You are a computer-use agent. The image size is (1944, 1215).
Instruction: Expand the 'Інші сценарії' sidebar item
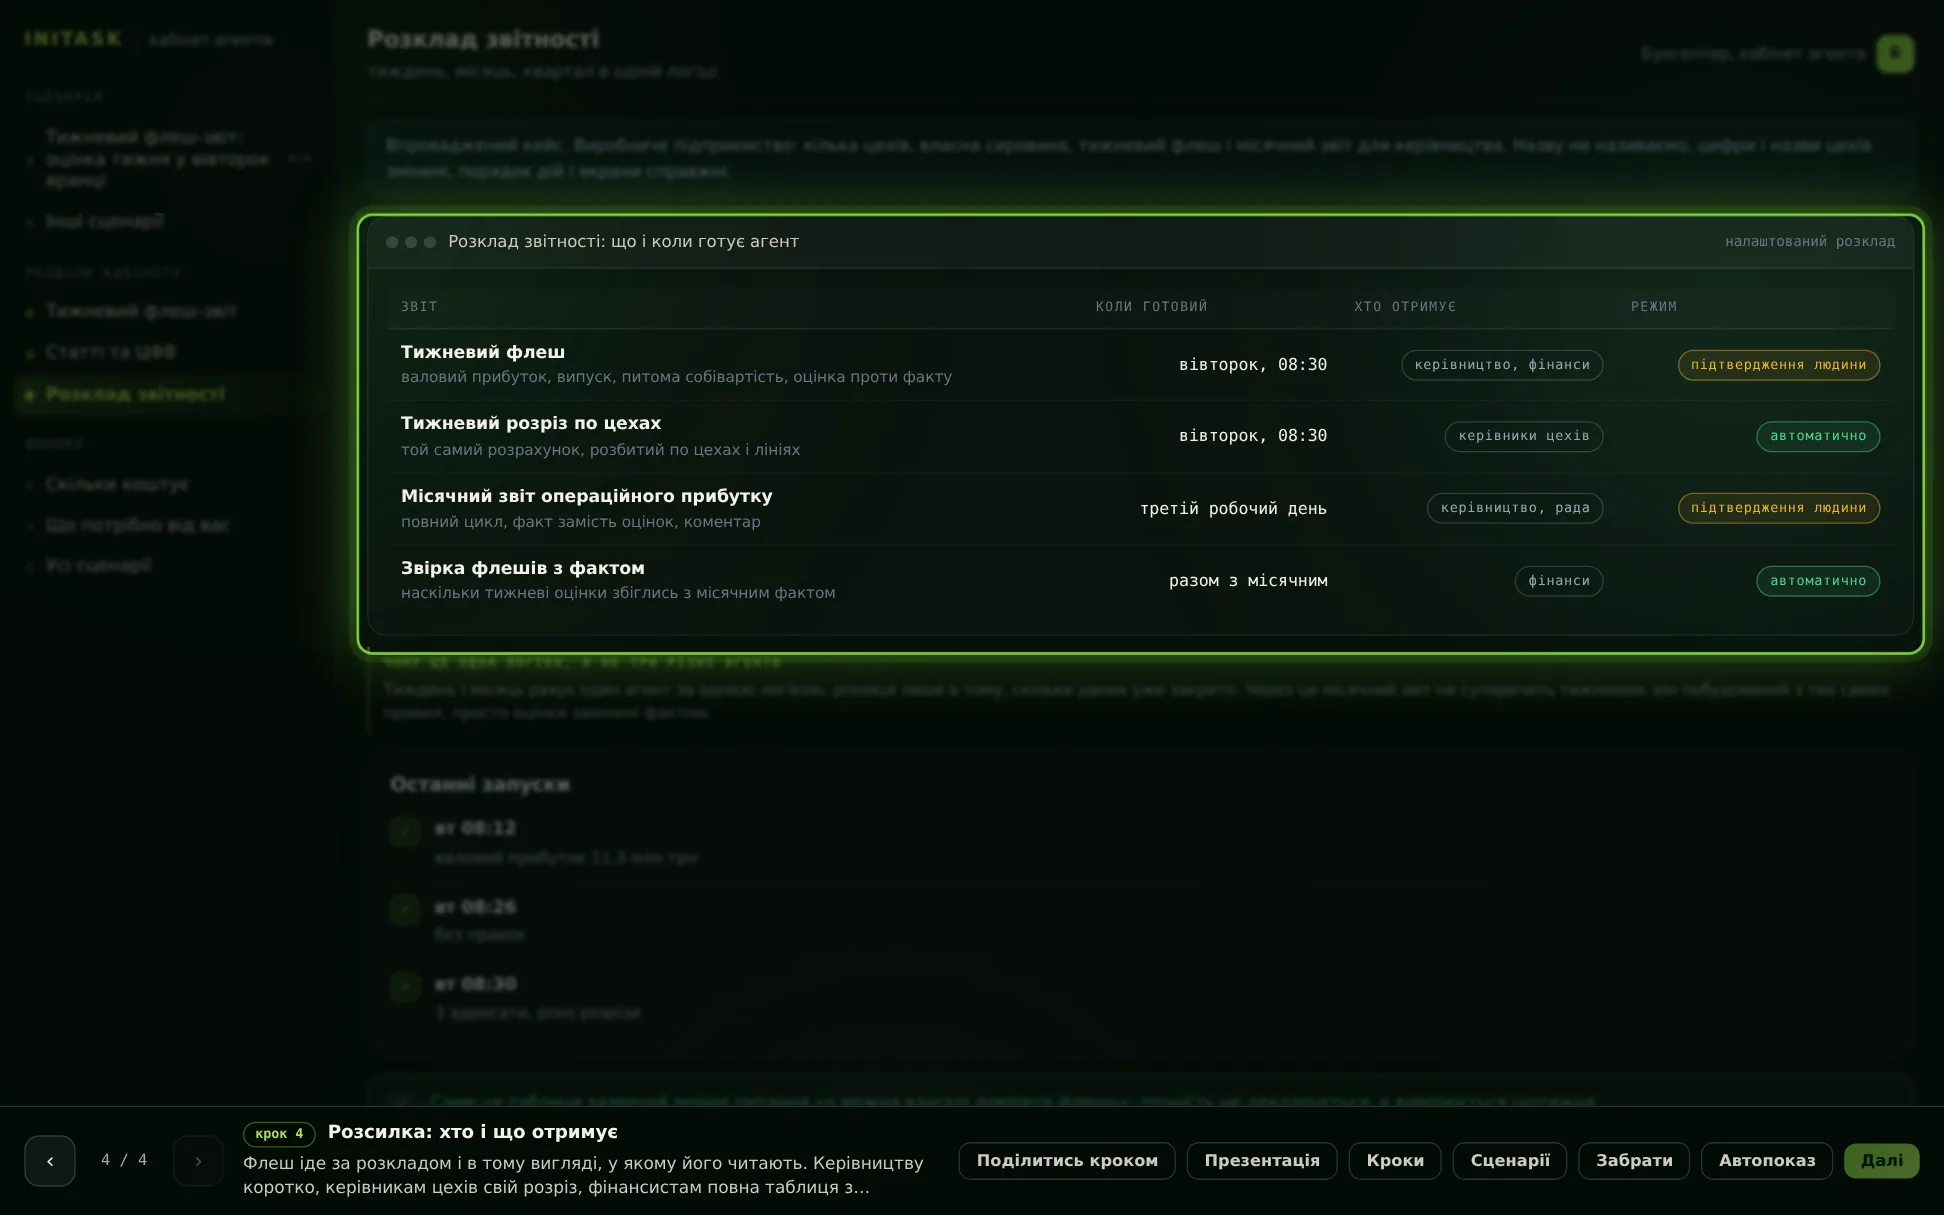point(105,221)
